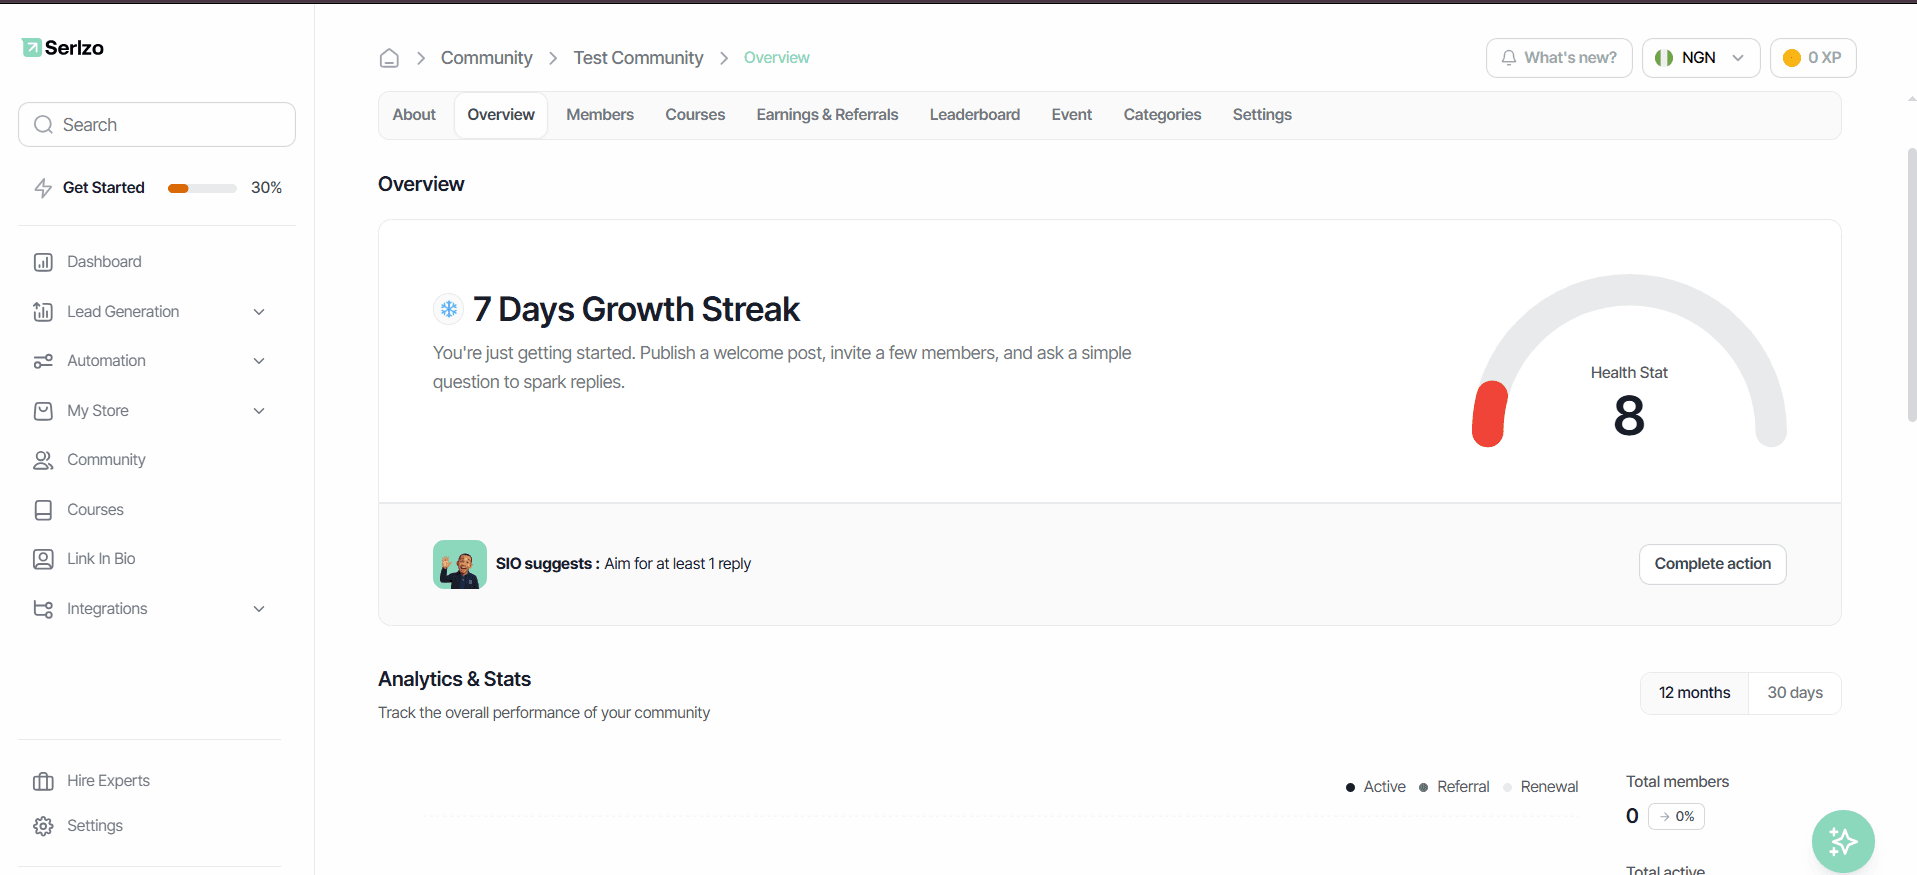Open the What's new notifications button
This screenshot has width=1917, height=875.
point(1559,58)
